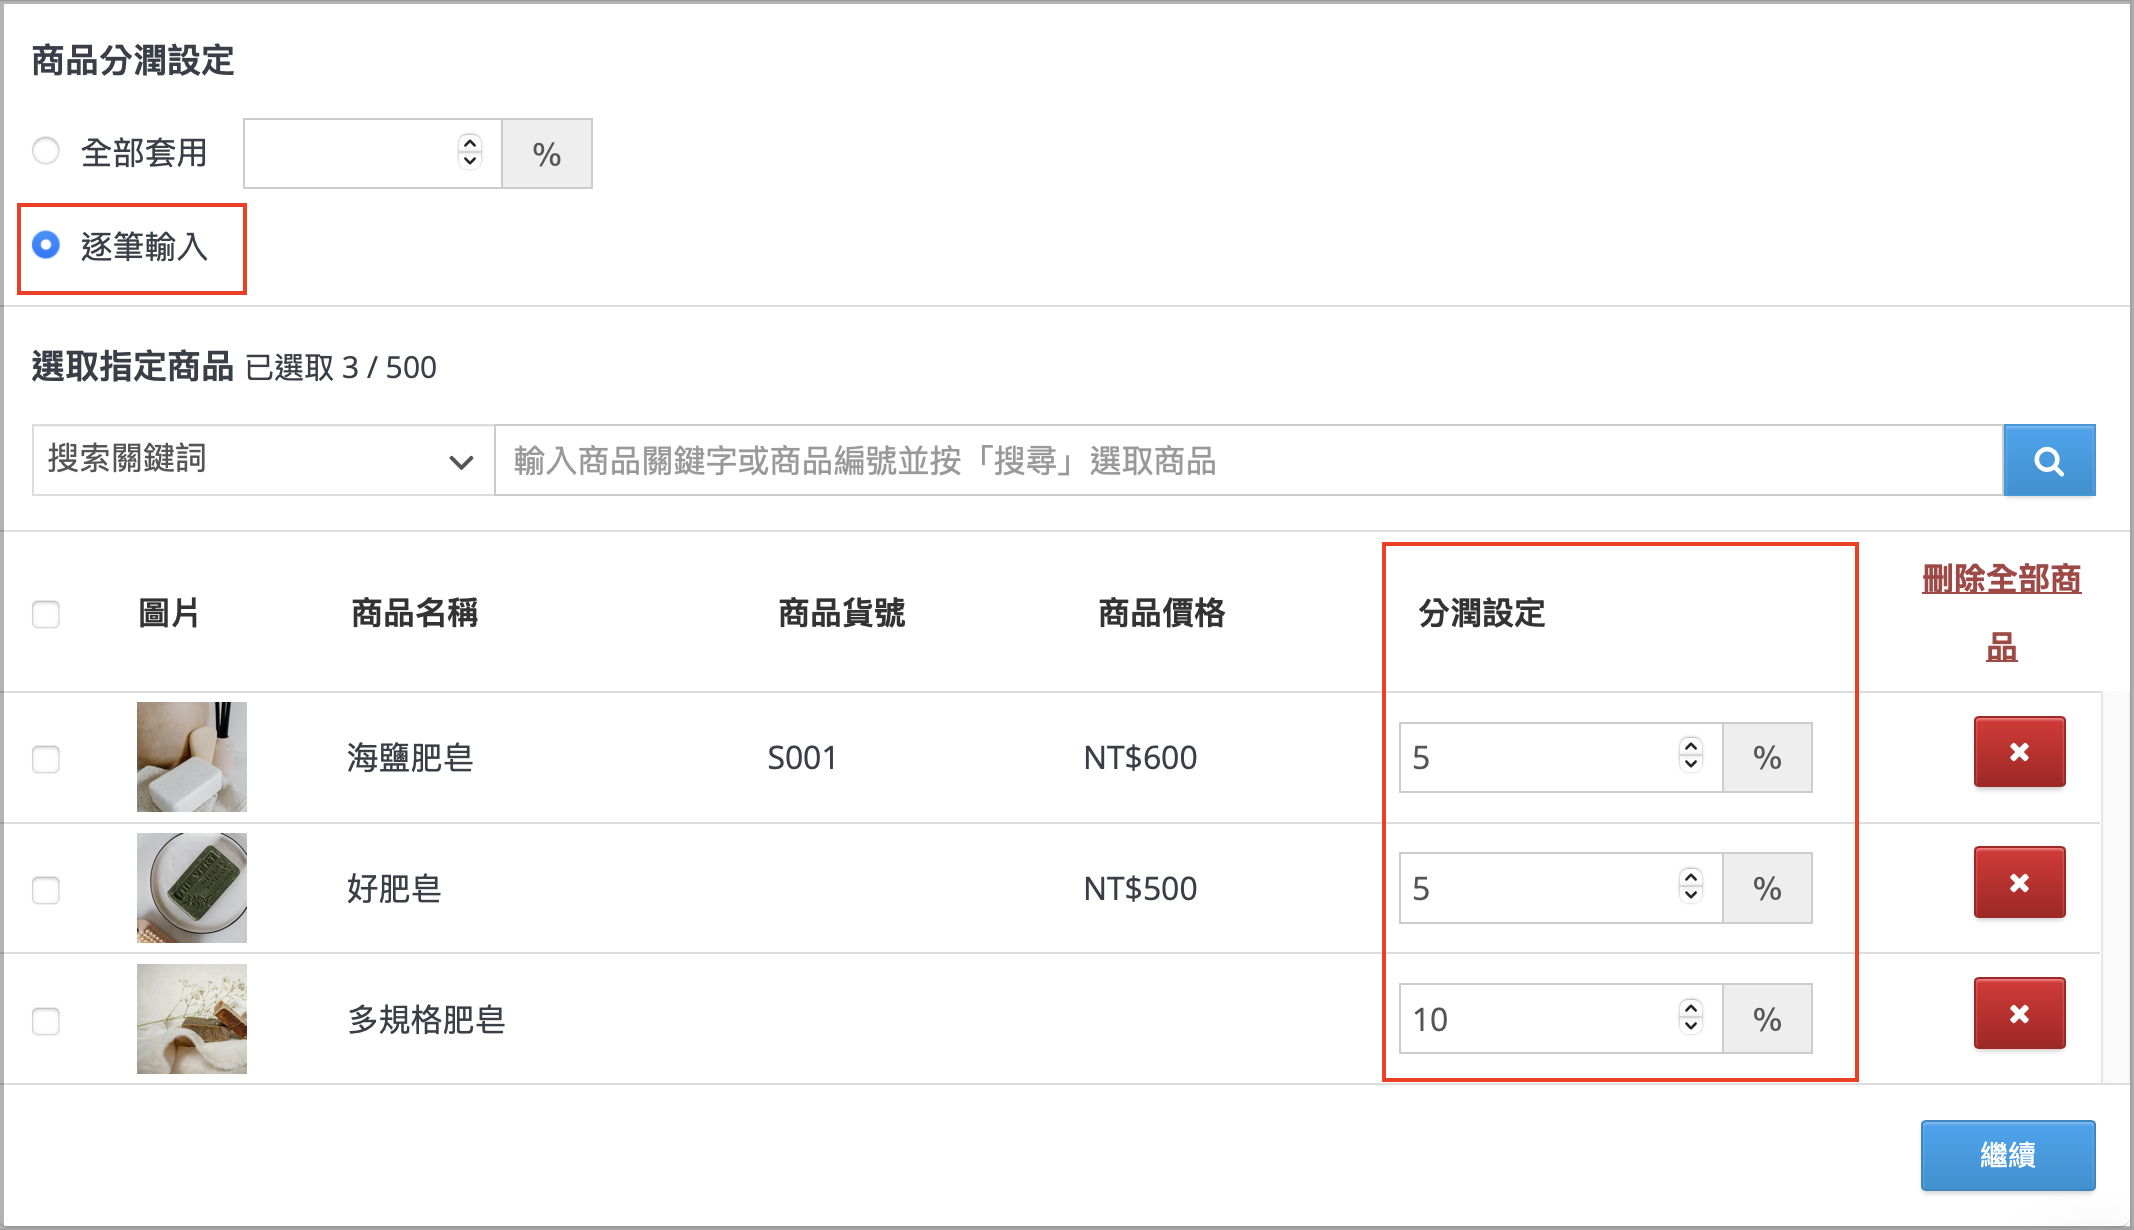This screenshot has height=1230, width=2134.
Task: Click the stepper arrows for 多規格肥皂 commission
Action: [x=1691, y=1016]
